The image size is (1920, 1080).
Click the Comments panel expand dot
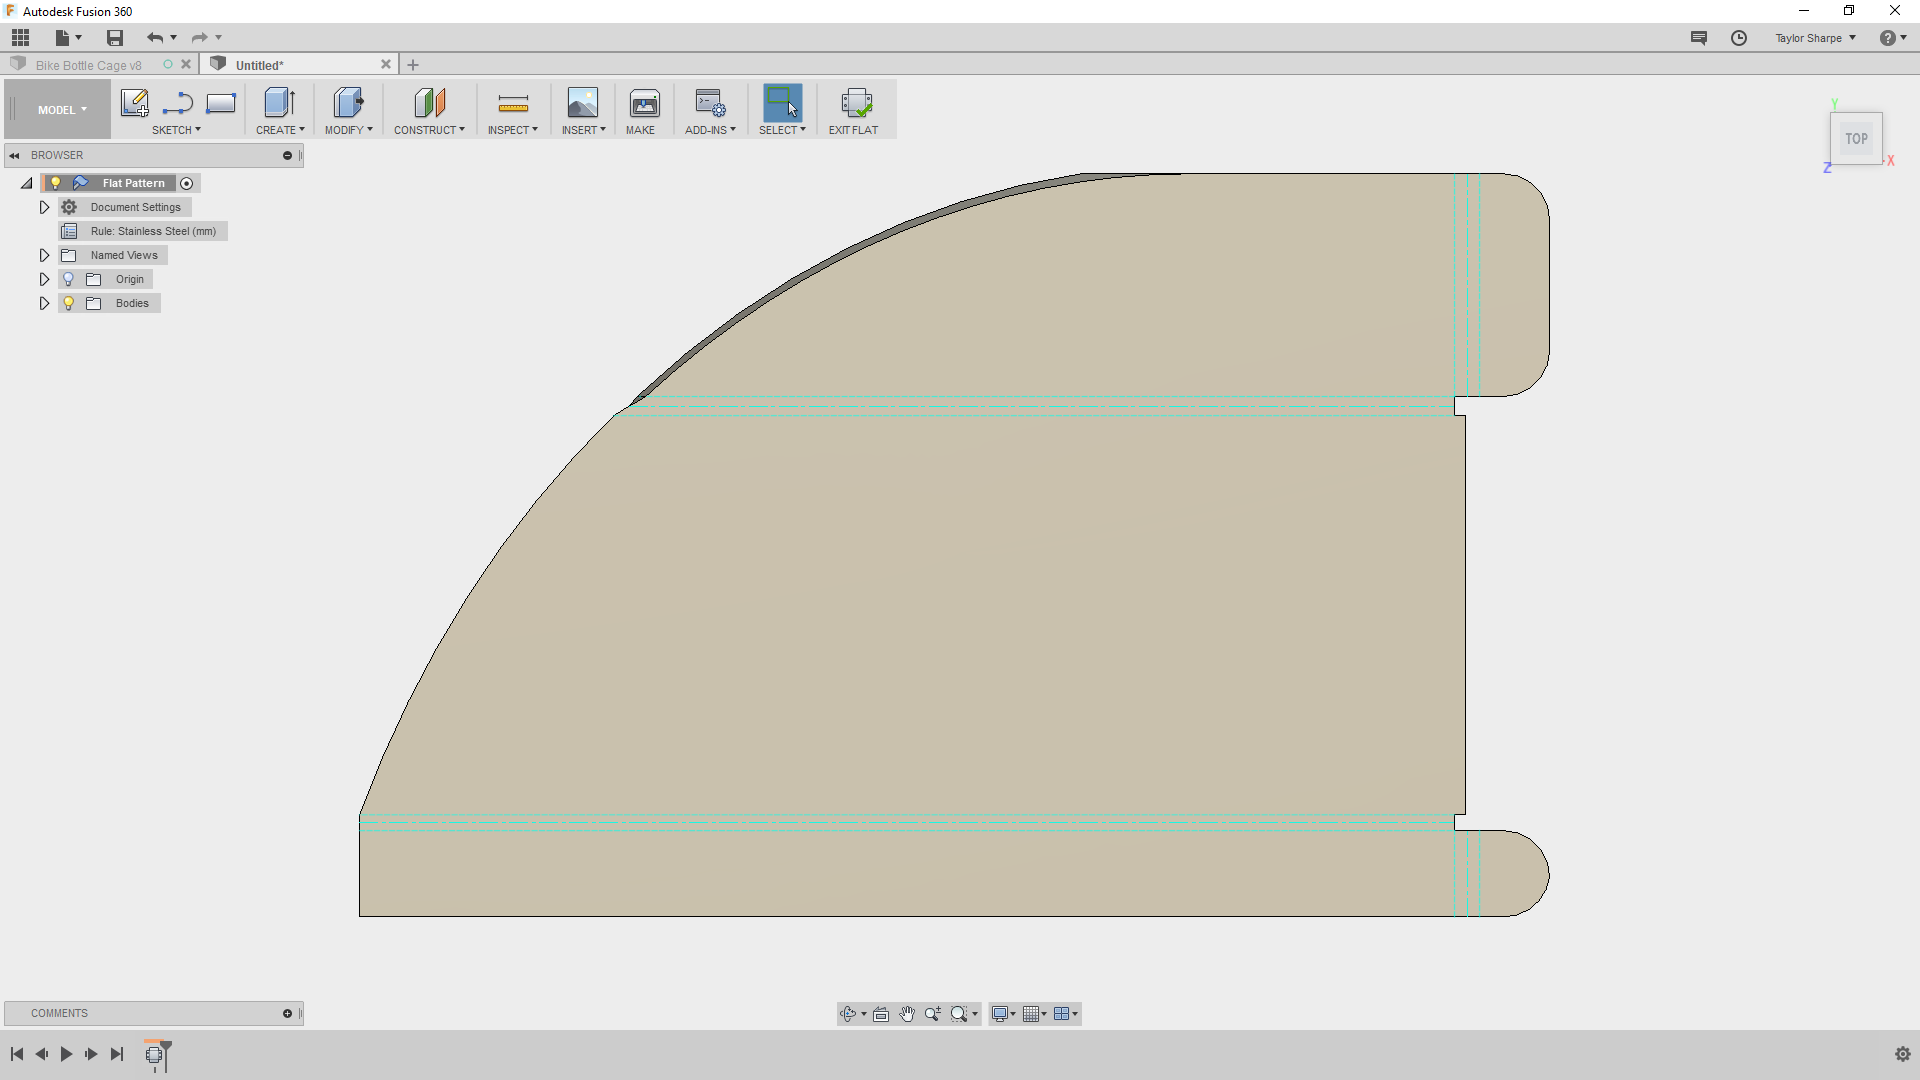click(287, 1013)
